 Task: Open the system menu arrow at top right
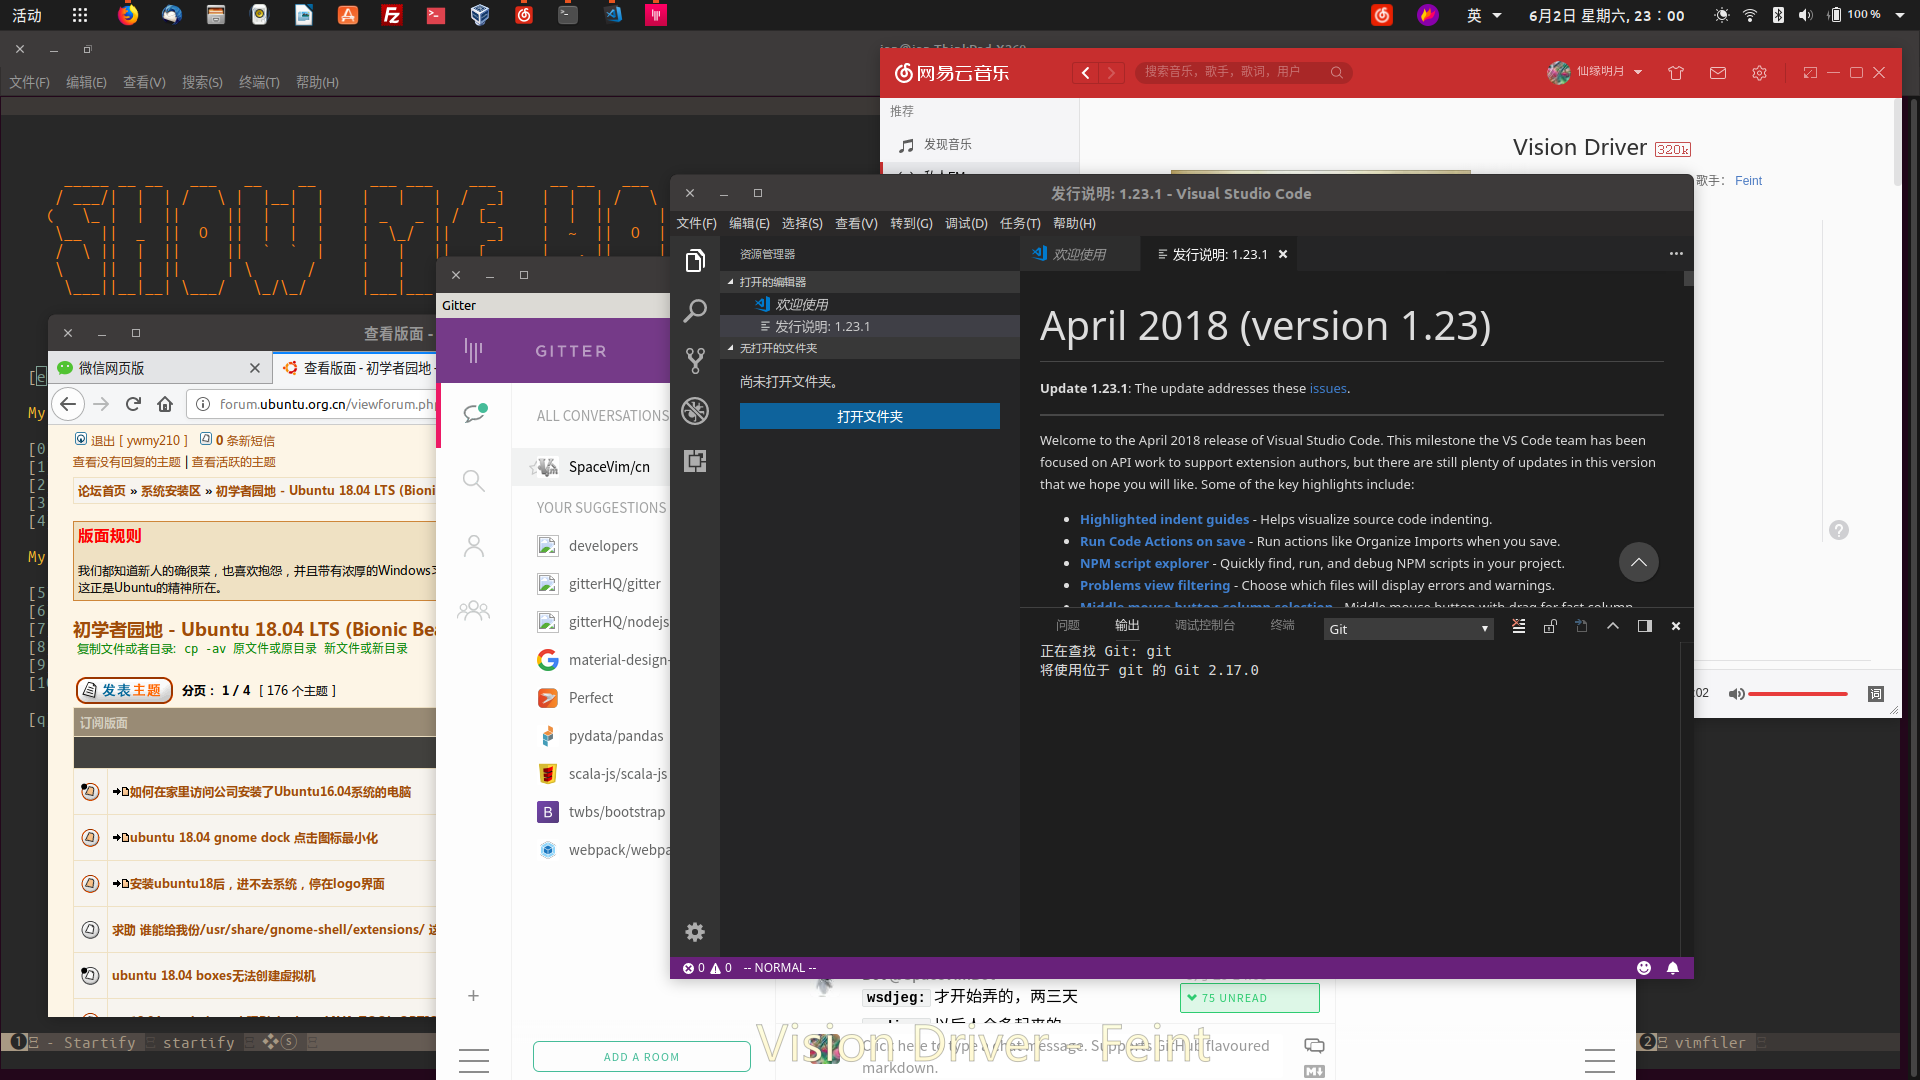click(1900, 15)
